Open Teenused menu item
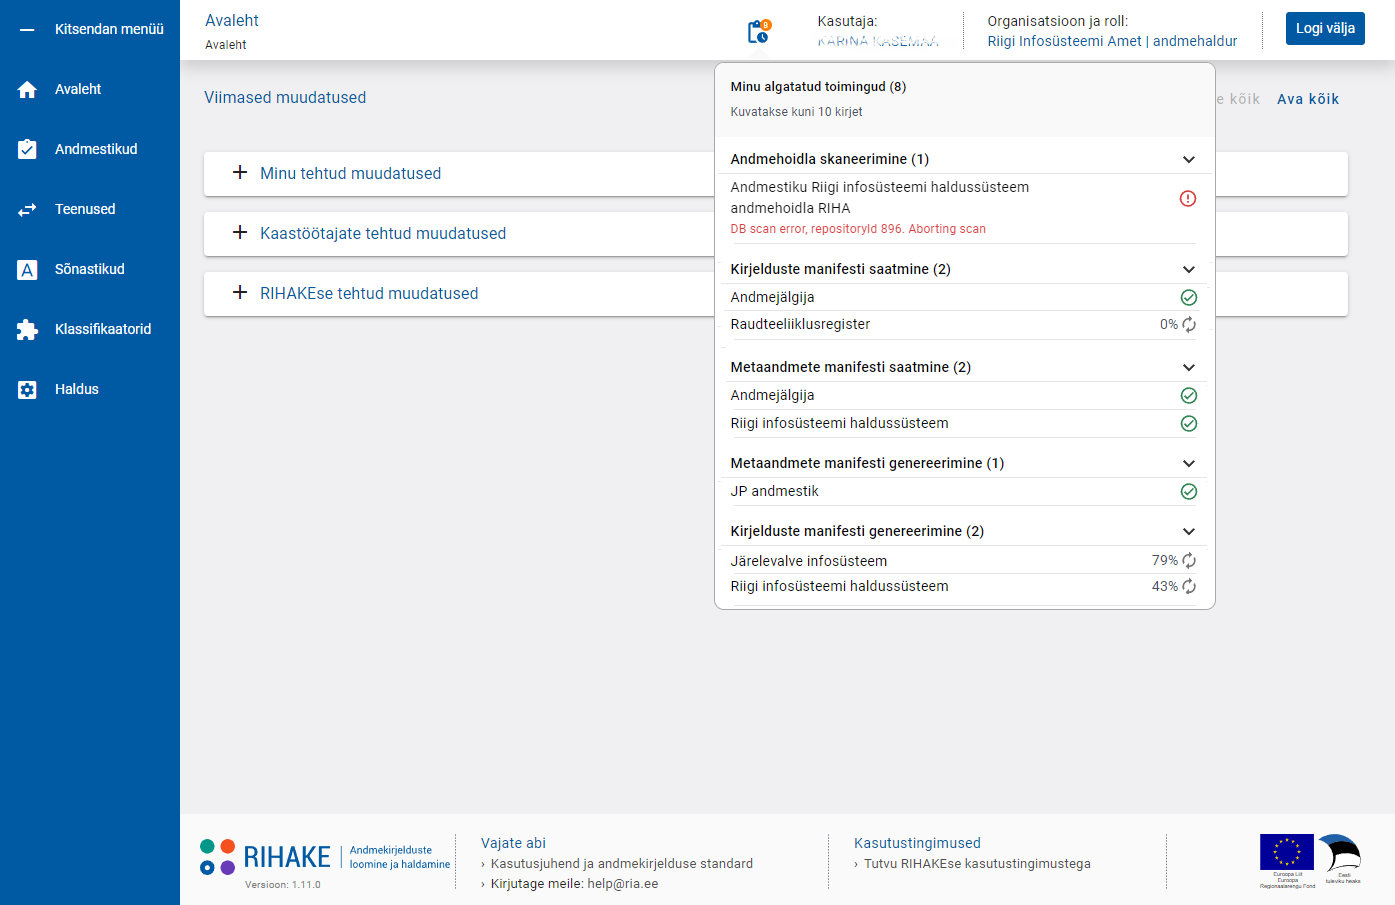Image resolution: width=1395 pixels, height=905 pixels. (85, 209)
